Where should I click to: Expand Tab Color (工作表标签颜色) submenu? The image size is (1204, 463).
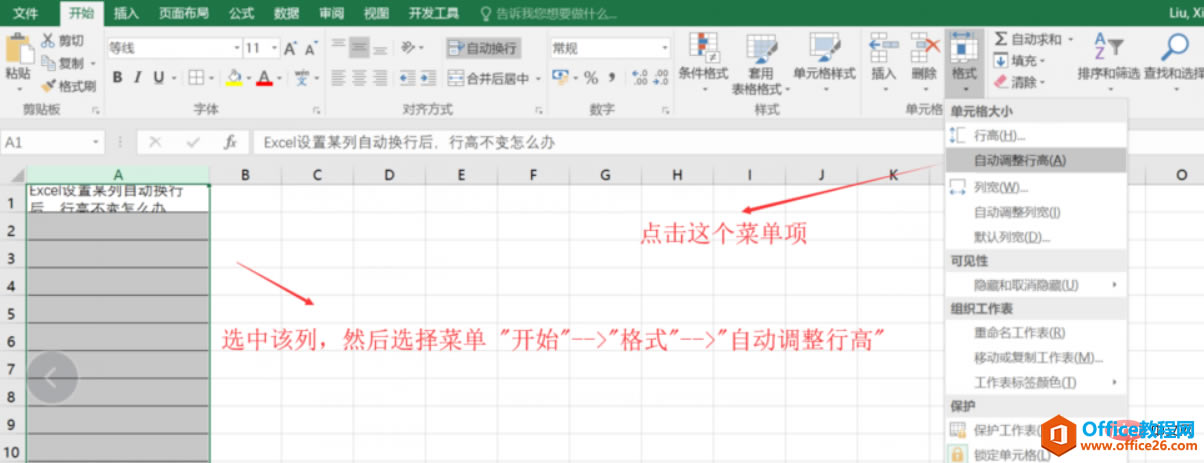point(1113,382)
